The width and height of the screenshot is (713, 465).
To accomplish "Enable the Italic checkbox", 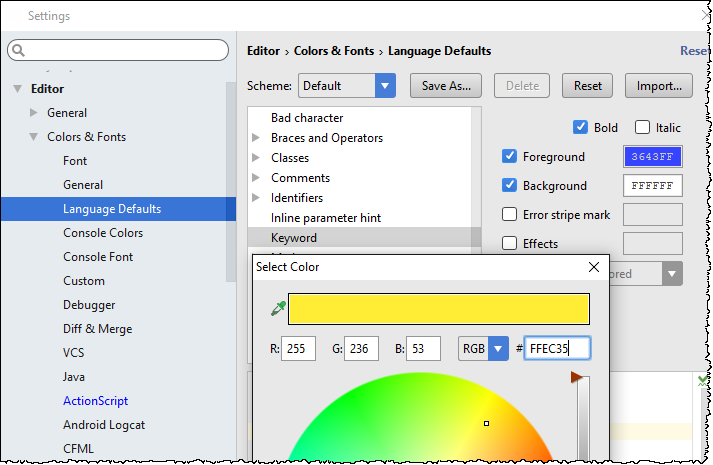I will [641, 128].
